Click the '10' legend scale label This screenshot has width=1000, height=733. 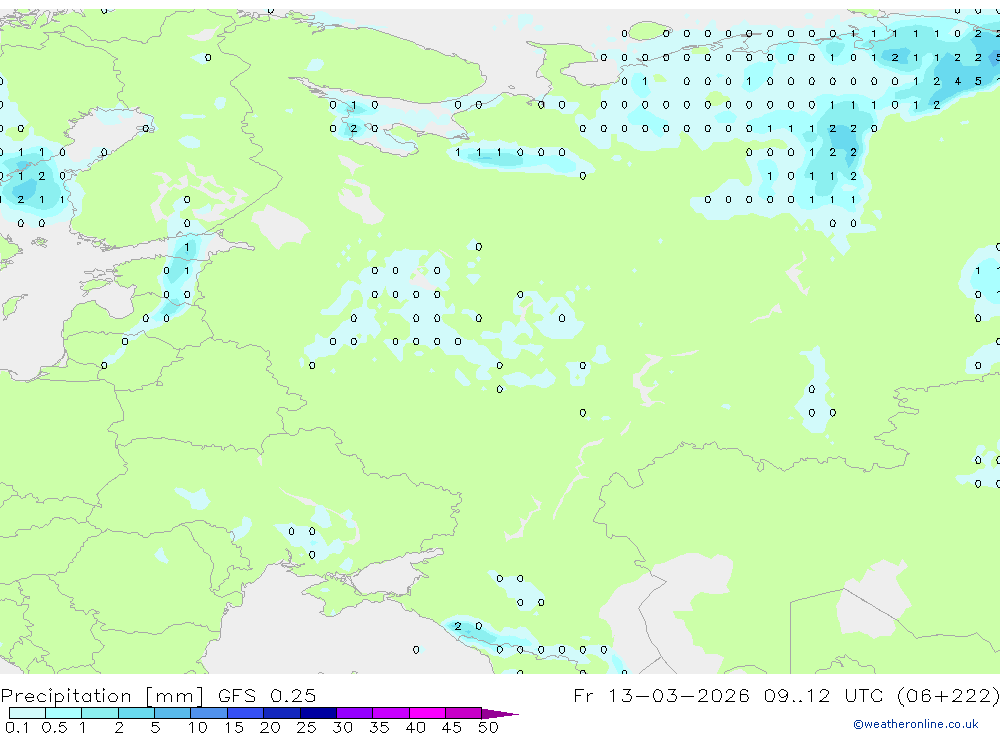pyautogui.click(x=198, y=727)
